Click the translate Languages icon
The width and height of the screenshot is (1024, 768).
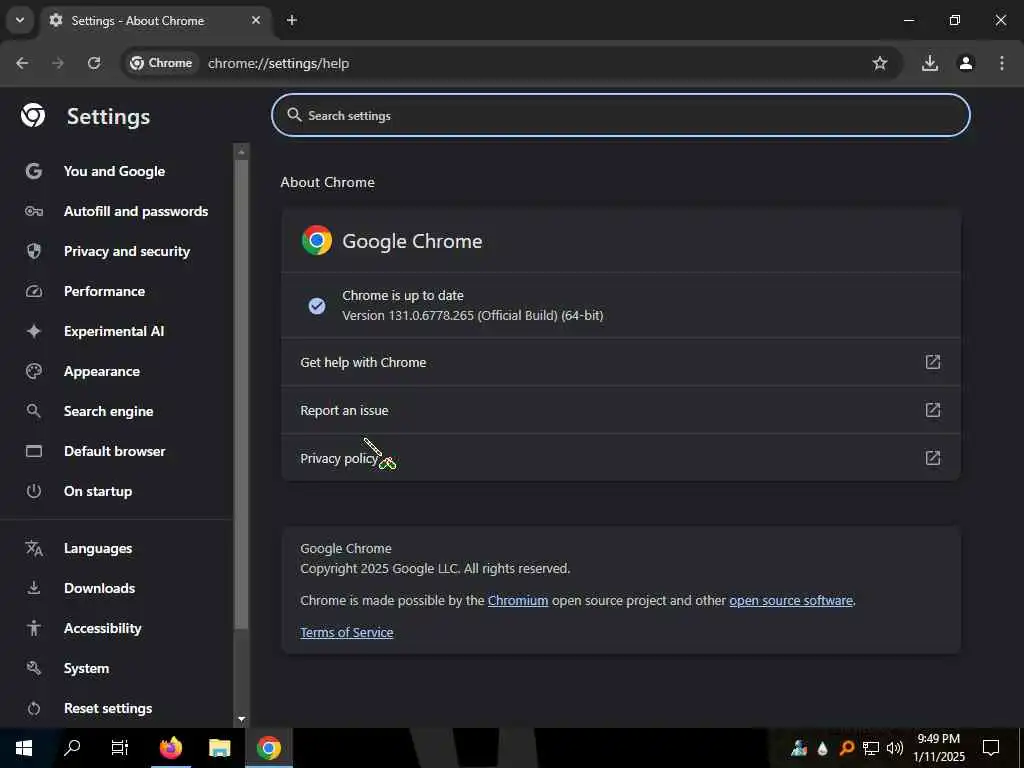point(34,549)
